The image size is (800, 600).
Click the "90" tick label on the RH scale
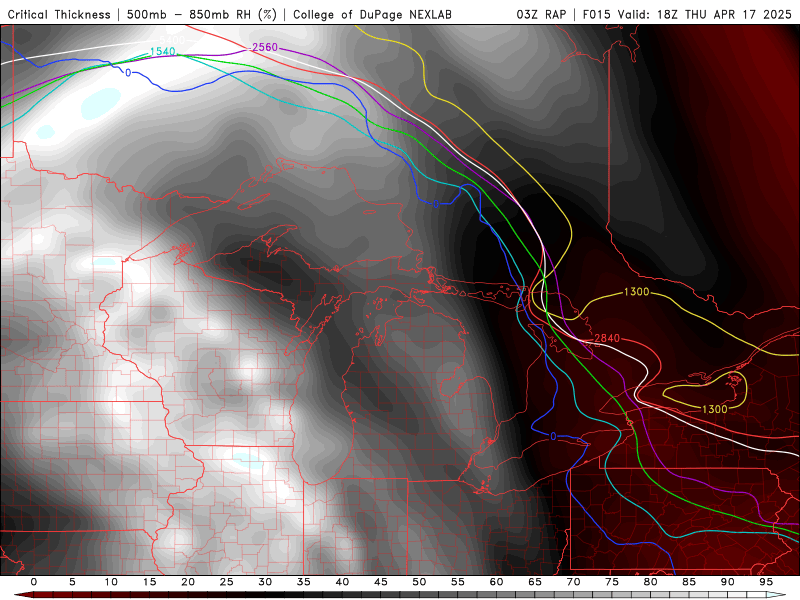click(728, 582)
